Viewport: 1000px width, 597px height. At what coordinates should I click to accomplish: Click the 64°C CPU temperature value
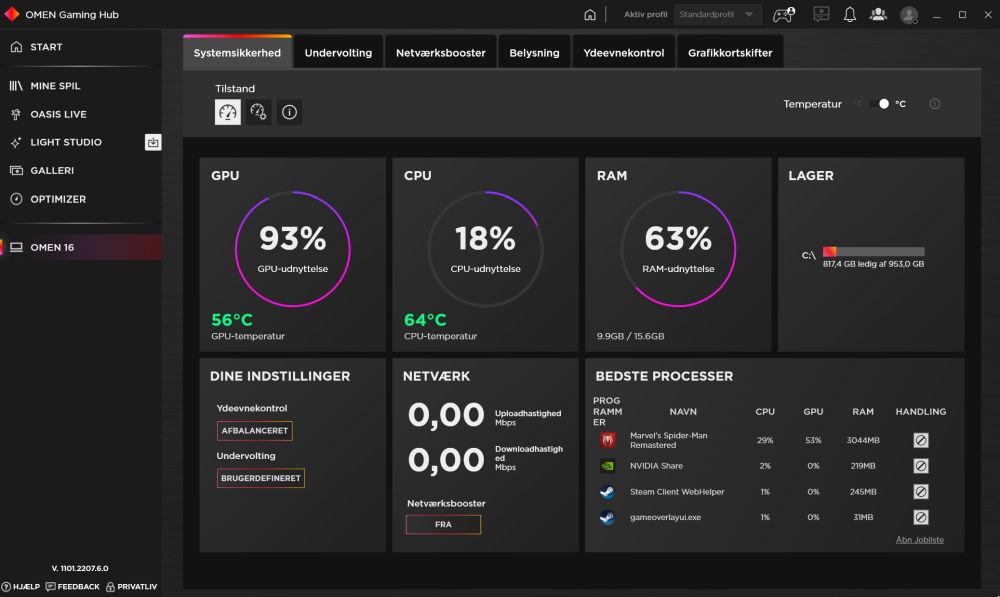425,320
